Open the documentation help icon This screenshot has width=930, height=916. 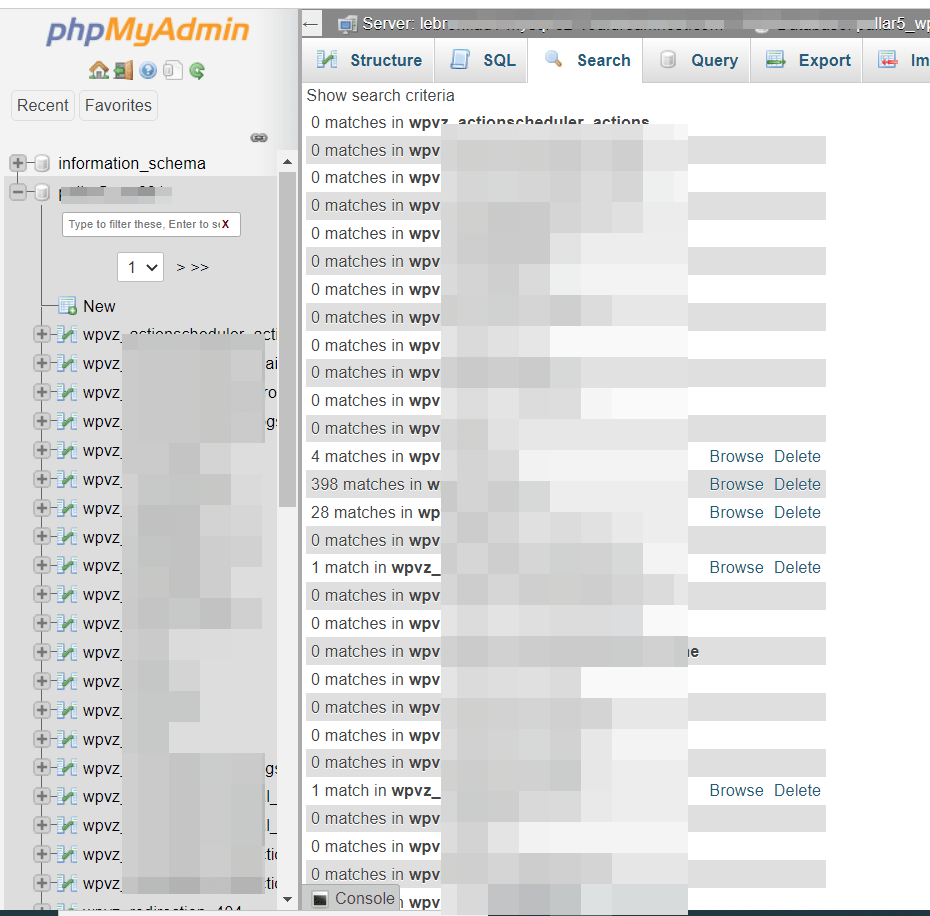(148, 70)
